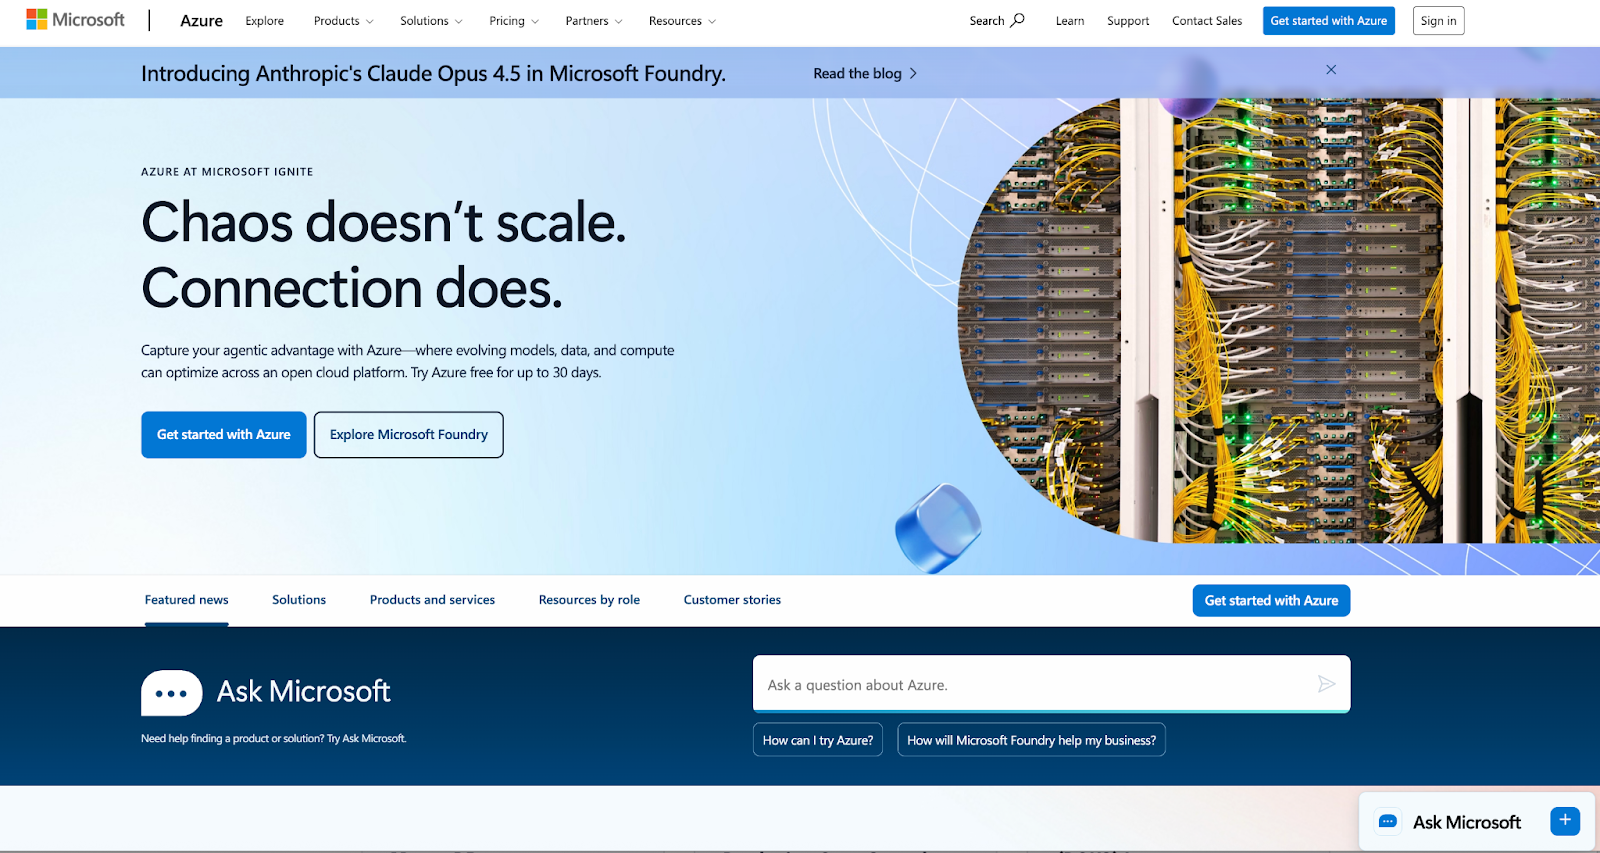
Task: Click How will Microsoft Foundry help suggestion
Action: coord(1031,740)
